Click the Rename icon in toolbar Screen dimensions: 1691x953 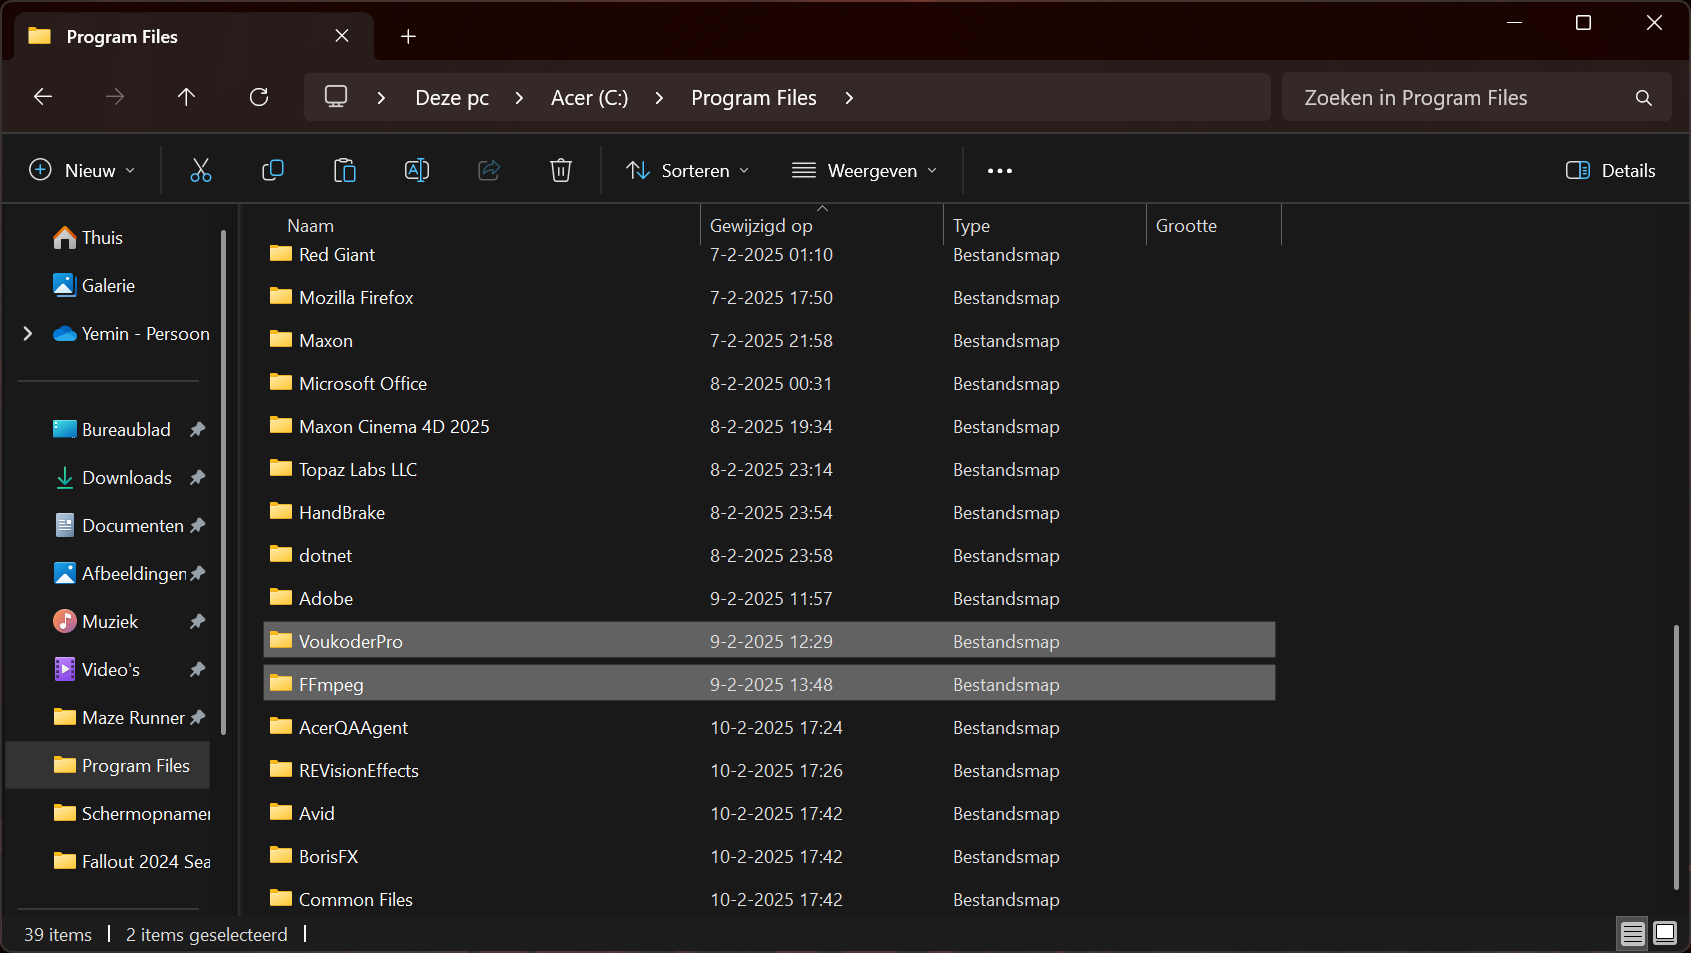[417, 171]
